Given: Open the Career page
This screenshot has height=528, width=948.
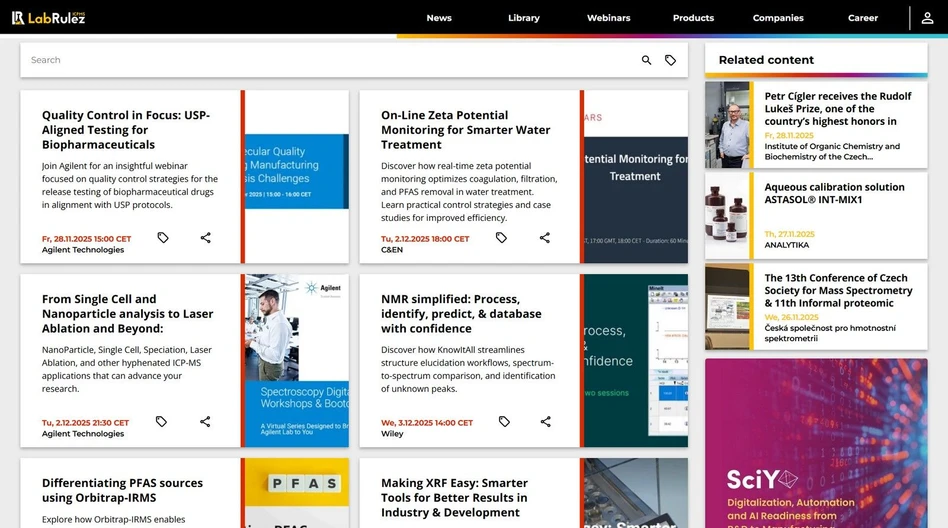Looking at the screenshot, I should point(863,18).
